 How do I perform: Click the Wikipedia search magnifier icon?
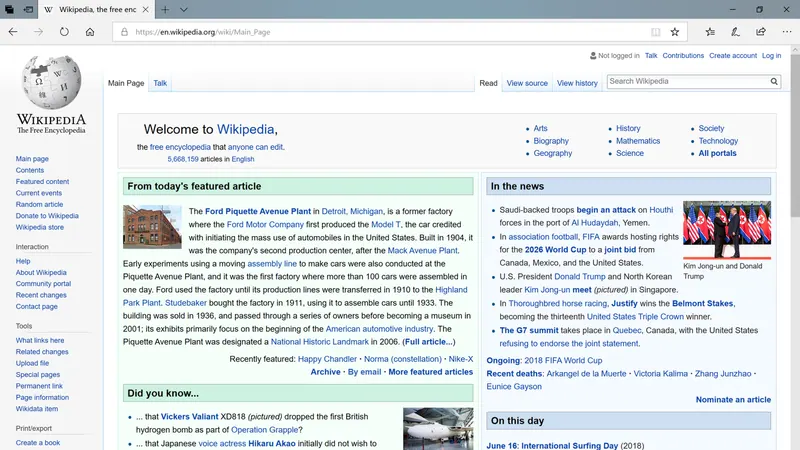pos(774,81)
